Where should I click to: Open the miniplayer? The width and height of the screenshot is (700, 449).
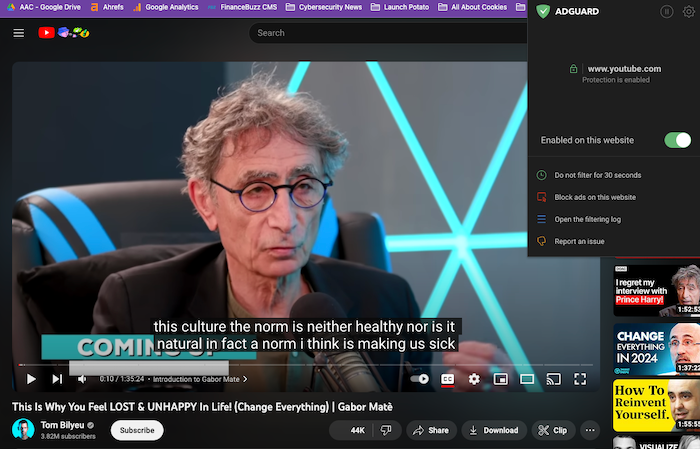point(500,379)
